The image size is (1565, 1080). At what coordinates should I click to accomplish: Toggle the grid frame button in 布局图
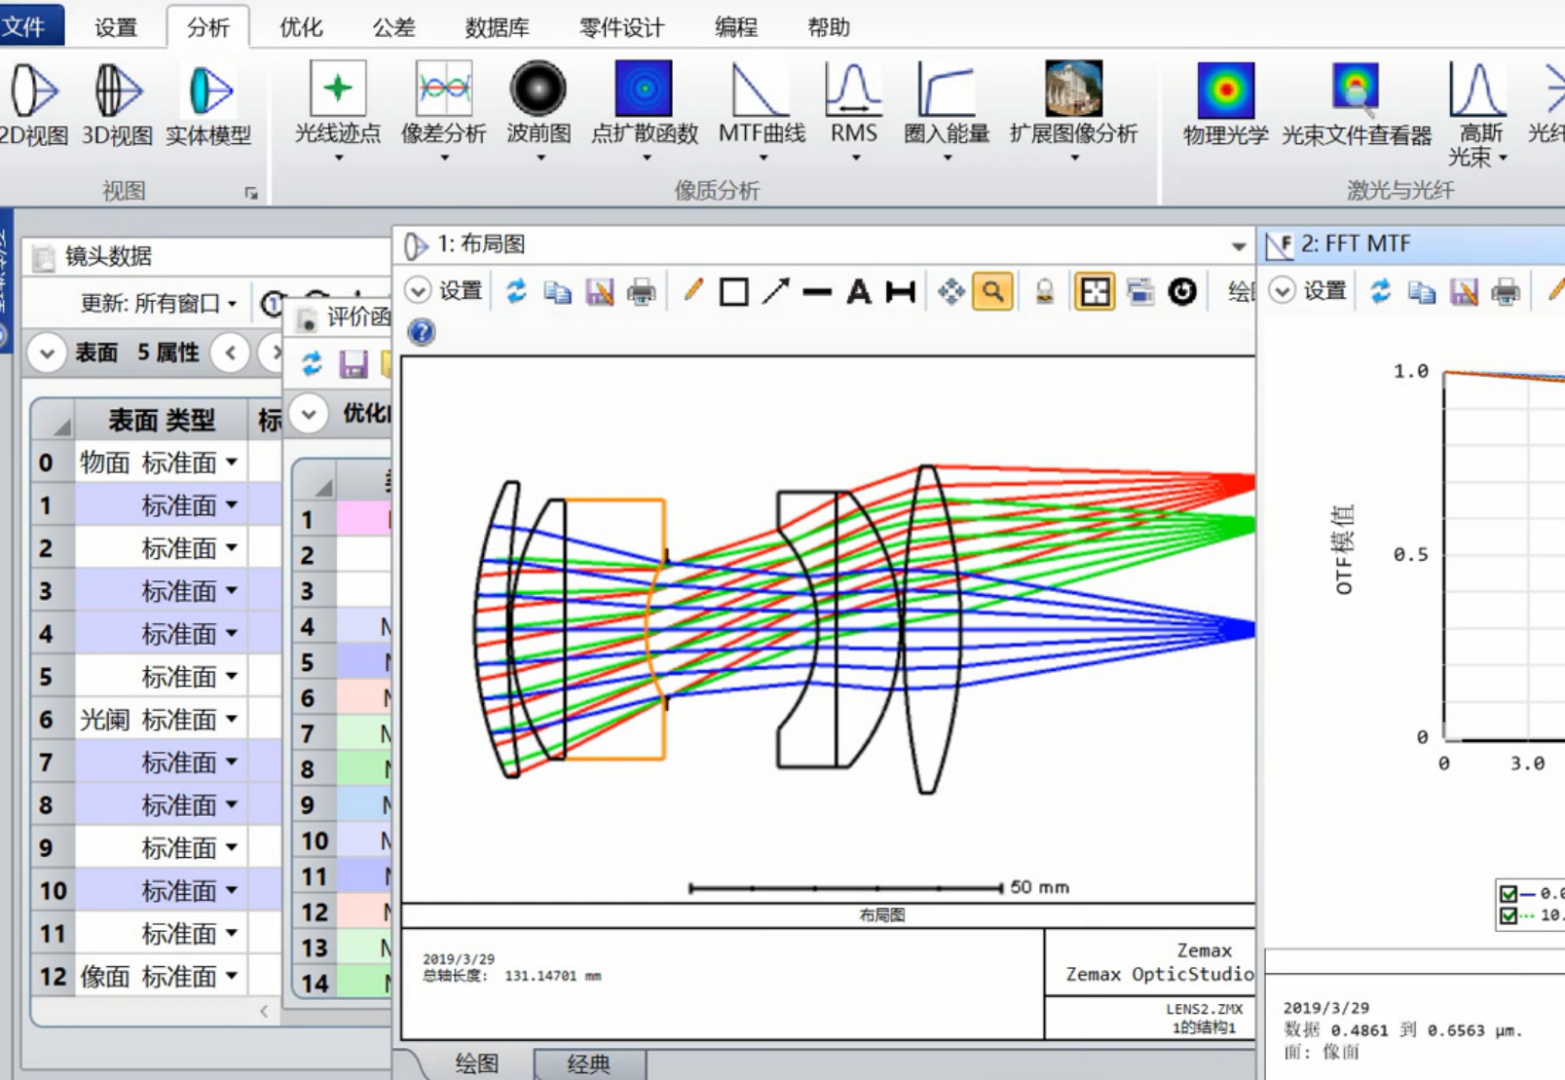pos(1095,291)
